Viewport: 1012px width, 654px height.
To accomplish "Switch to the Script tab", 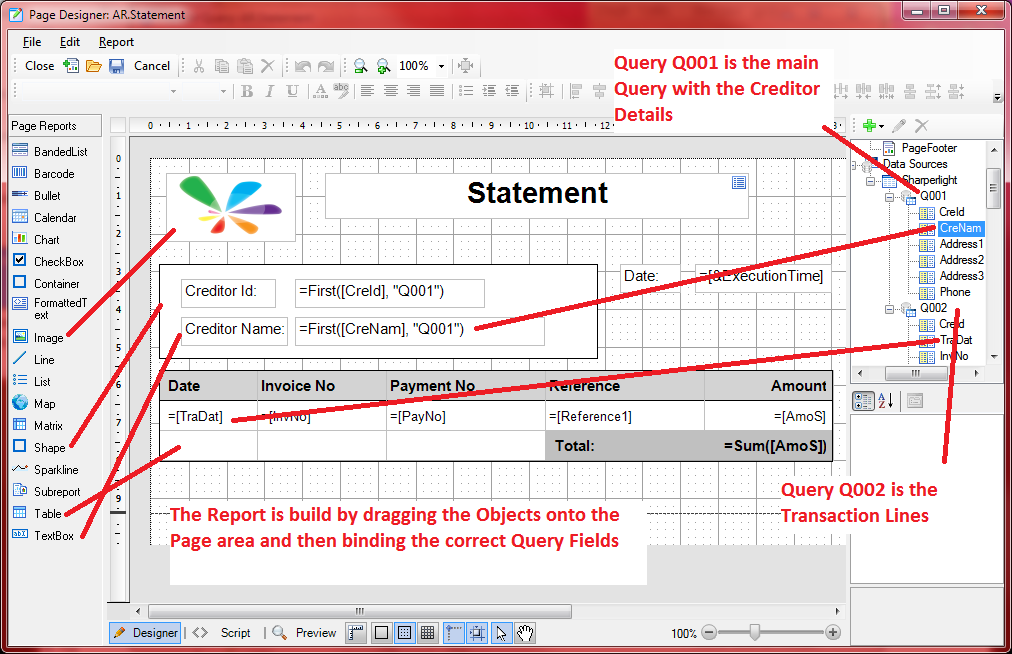I will coord(222,633).
